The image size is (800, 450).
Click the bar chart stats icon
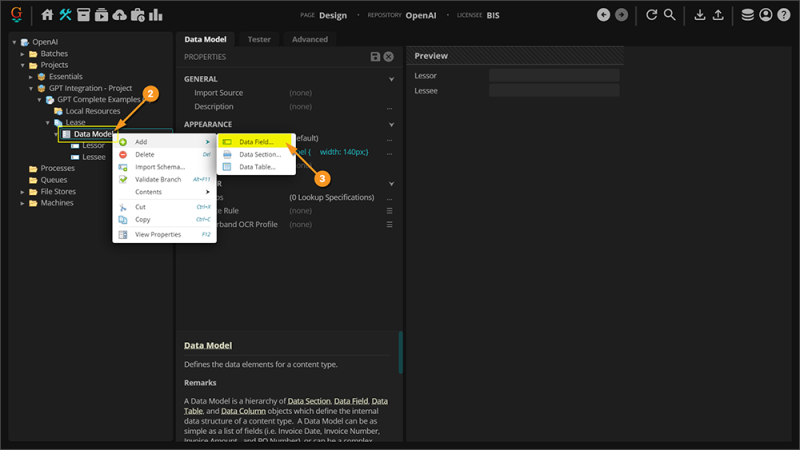coord(156,15)
